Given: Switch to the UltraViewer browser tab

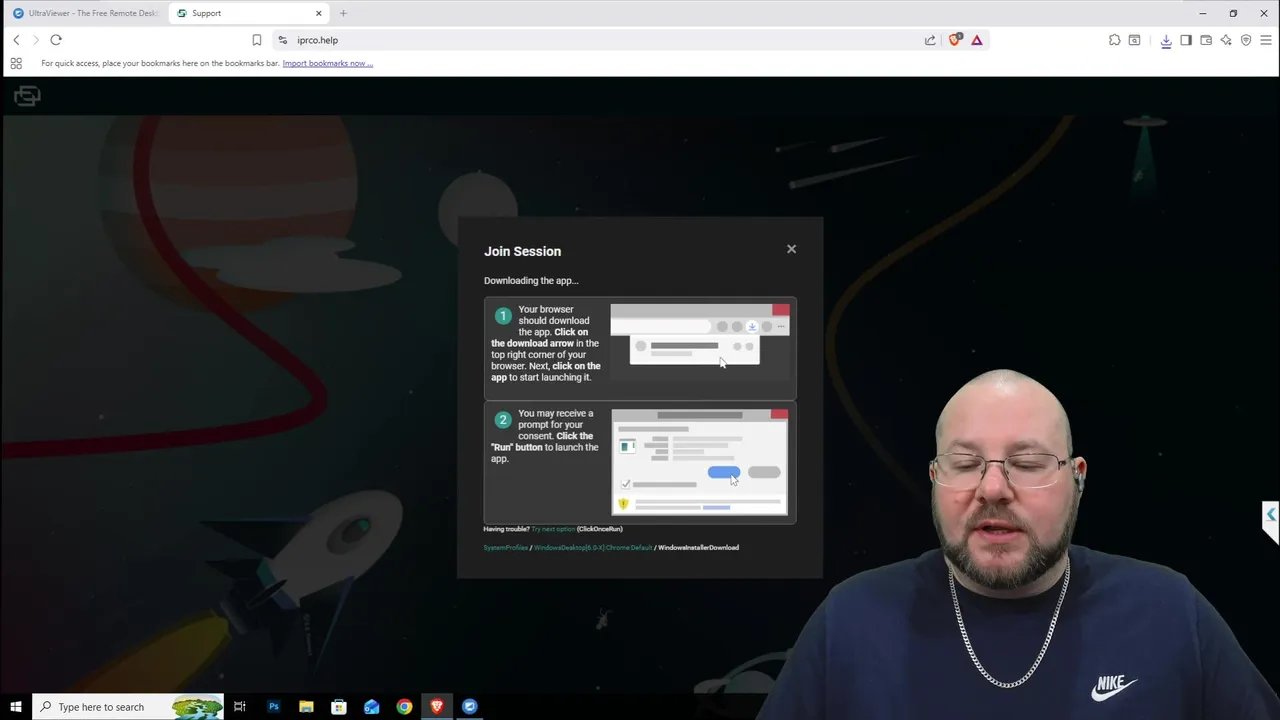Looking at the screenshot, I should (85, 13).
